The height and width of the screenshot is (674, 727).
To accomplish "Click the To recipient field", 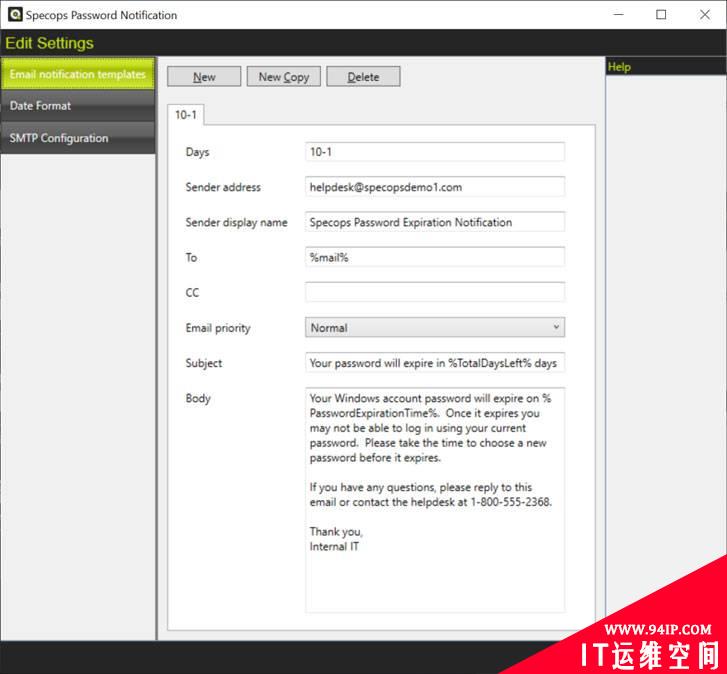I will click(434, 257).
